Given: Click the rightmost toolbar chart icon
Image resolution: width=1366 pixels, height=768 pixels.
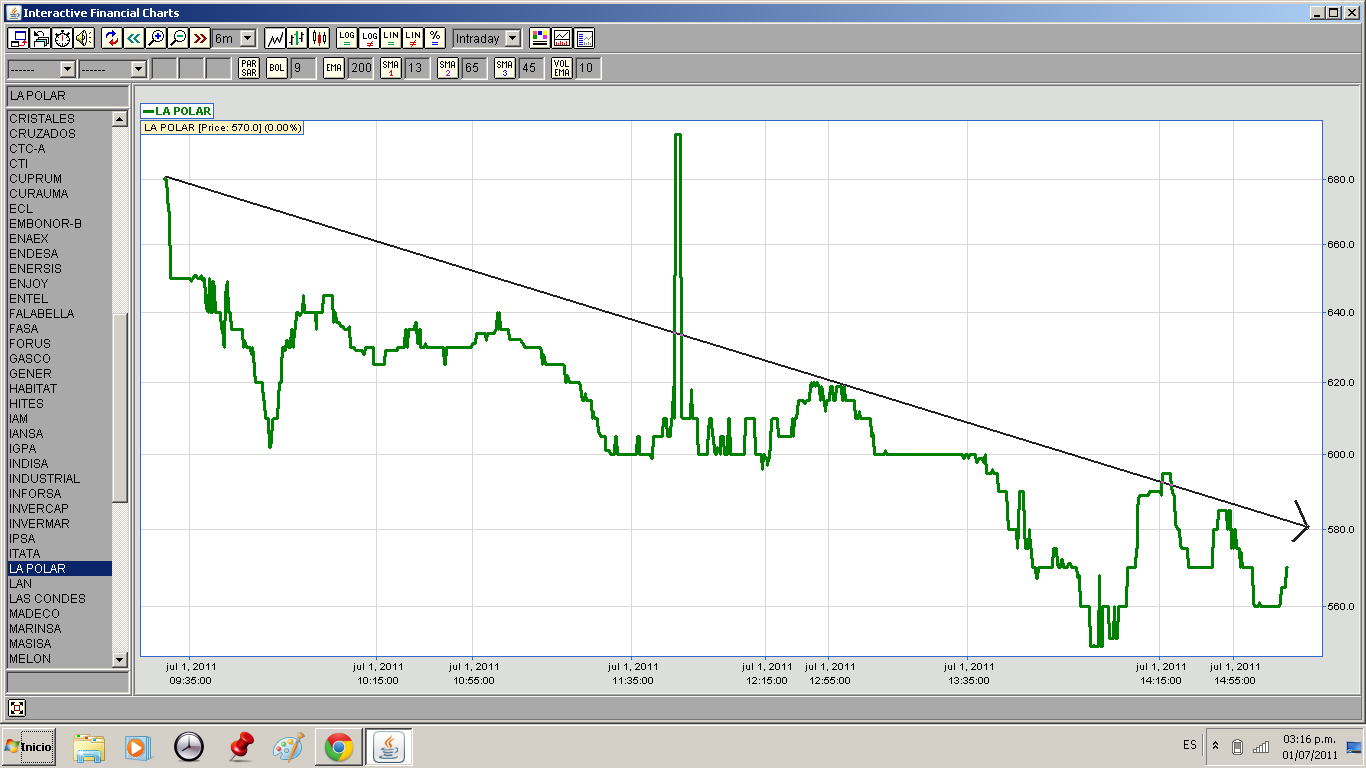Looking at the screenshot, I should (585, 38).
